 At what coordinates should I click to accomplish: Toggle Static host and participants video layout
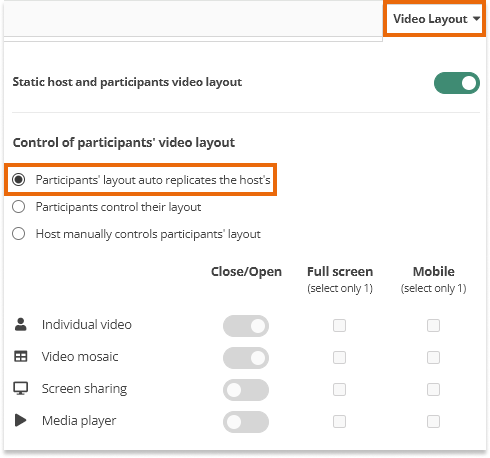click(457, 83)
